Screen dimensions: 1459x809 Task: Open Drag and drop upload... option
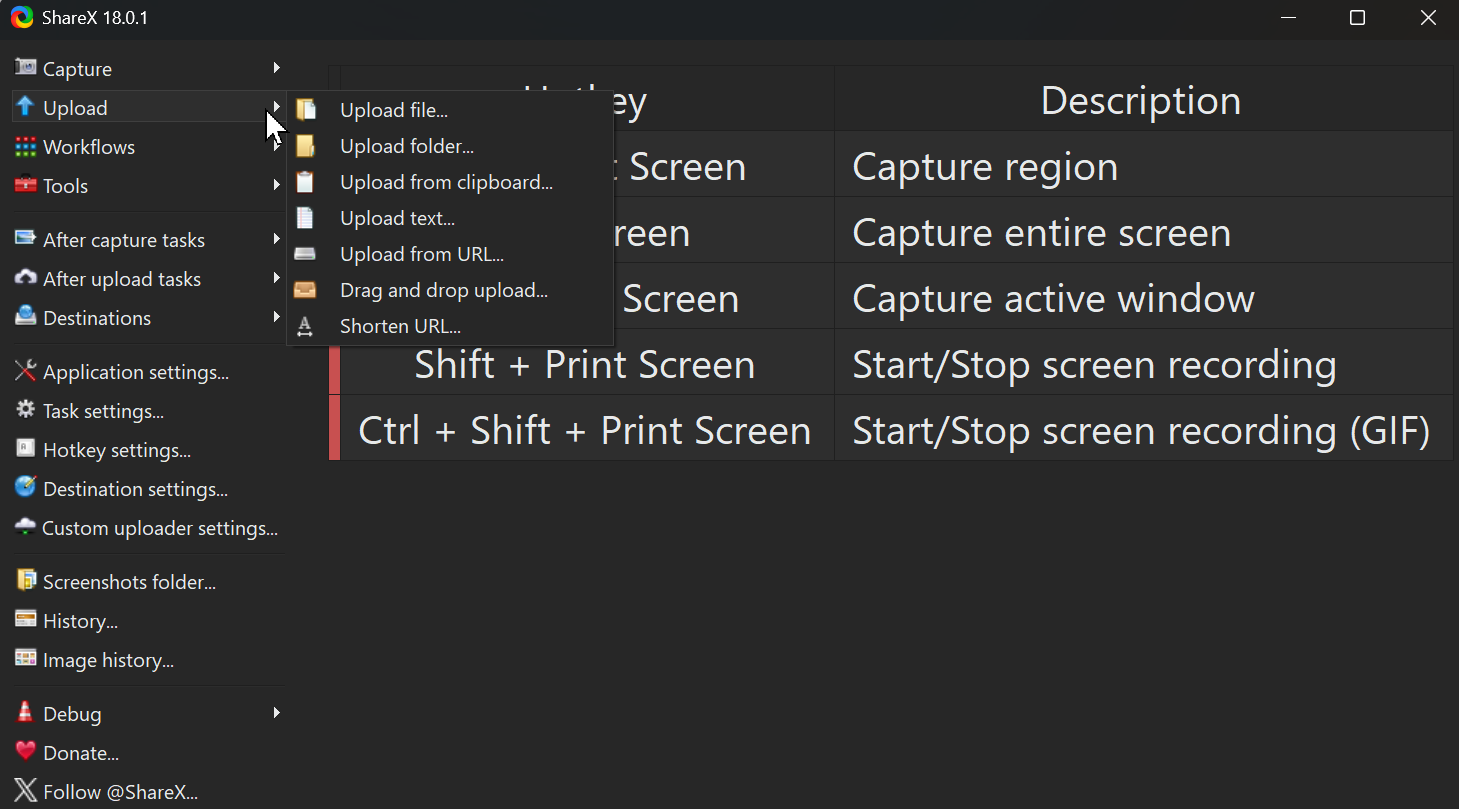click(x=450, y=290)
